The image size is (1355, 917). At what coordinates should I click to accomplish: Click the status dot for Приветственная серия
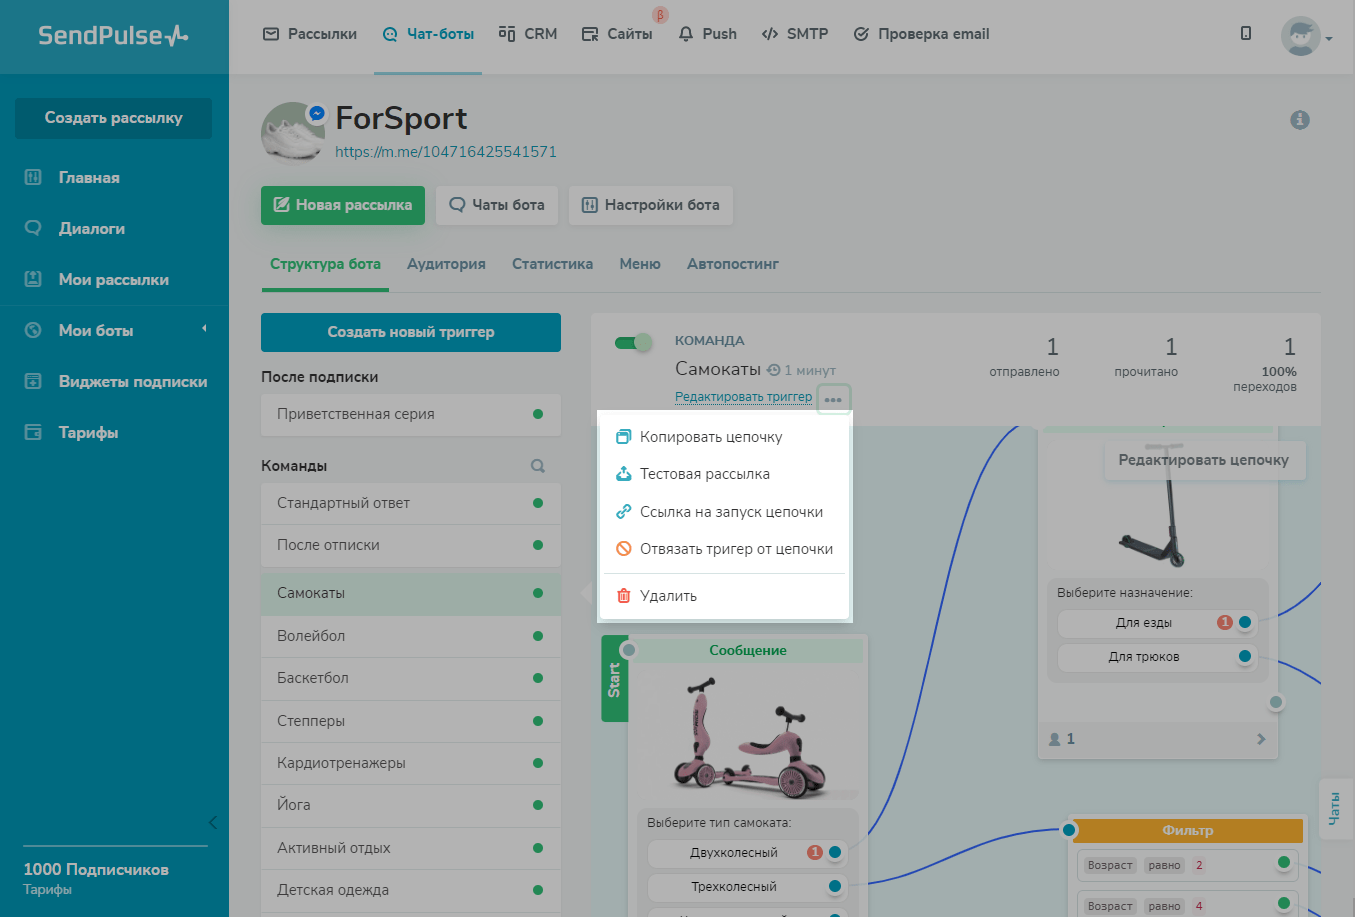point(538,414)
